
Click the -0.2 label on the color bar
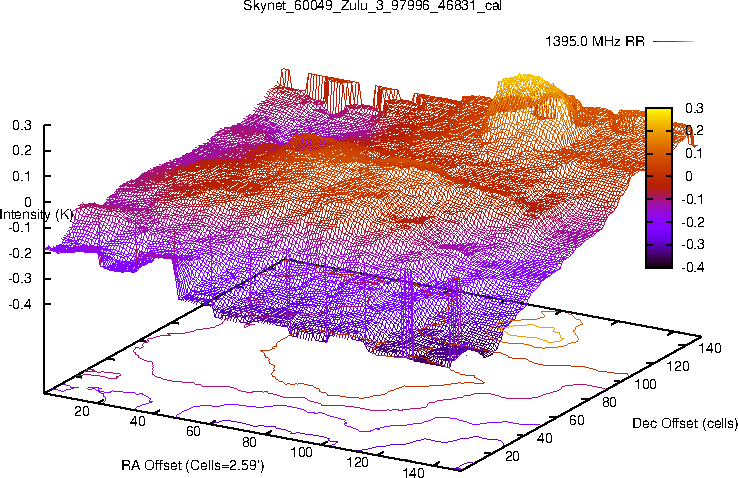click(692, 222)
